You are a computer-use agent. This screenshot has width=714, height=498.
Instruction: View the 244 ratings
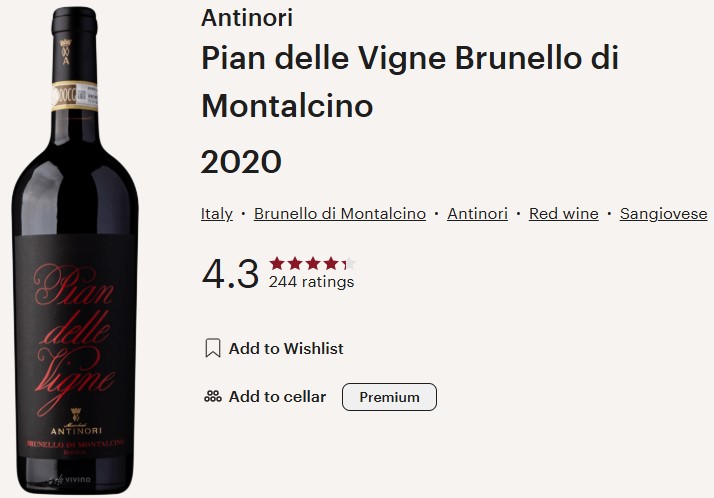click(311, 282)
